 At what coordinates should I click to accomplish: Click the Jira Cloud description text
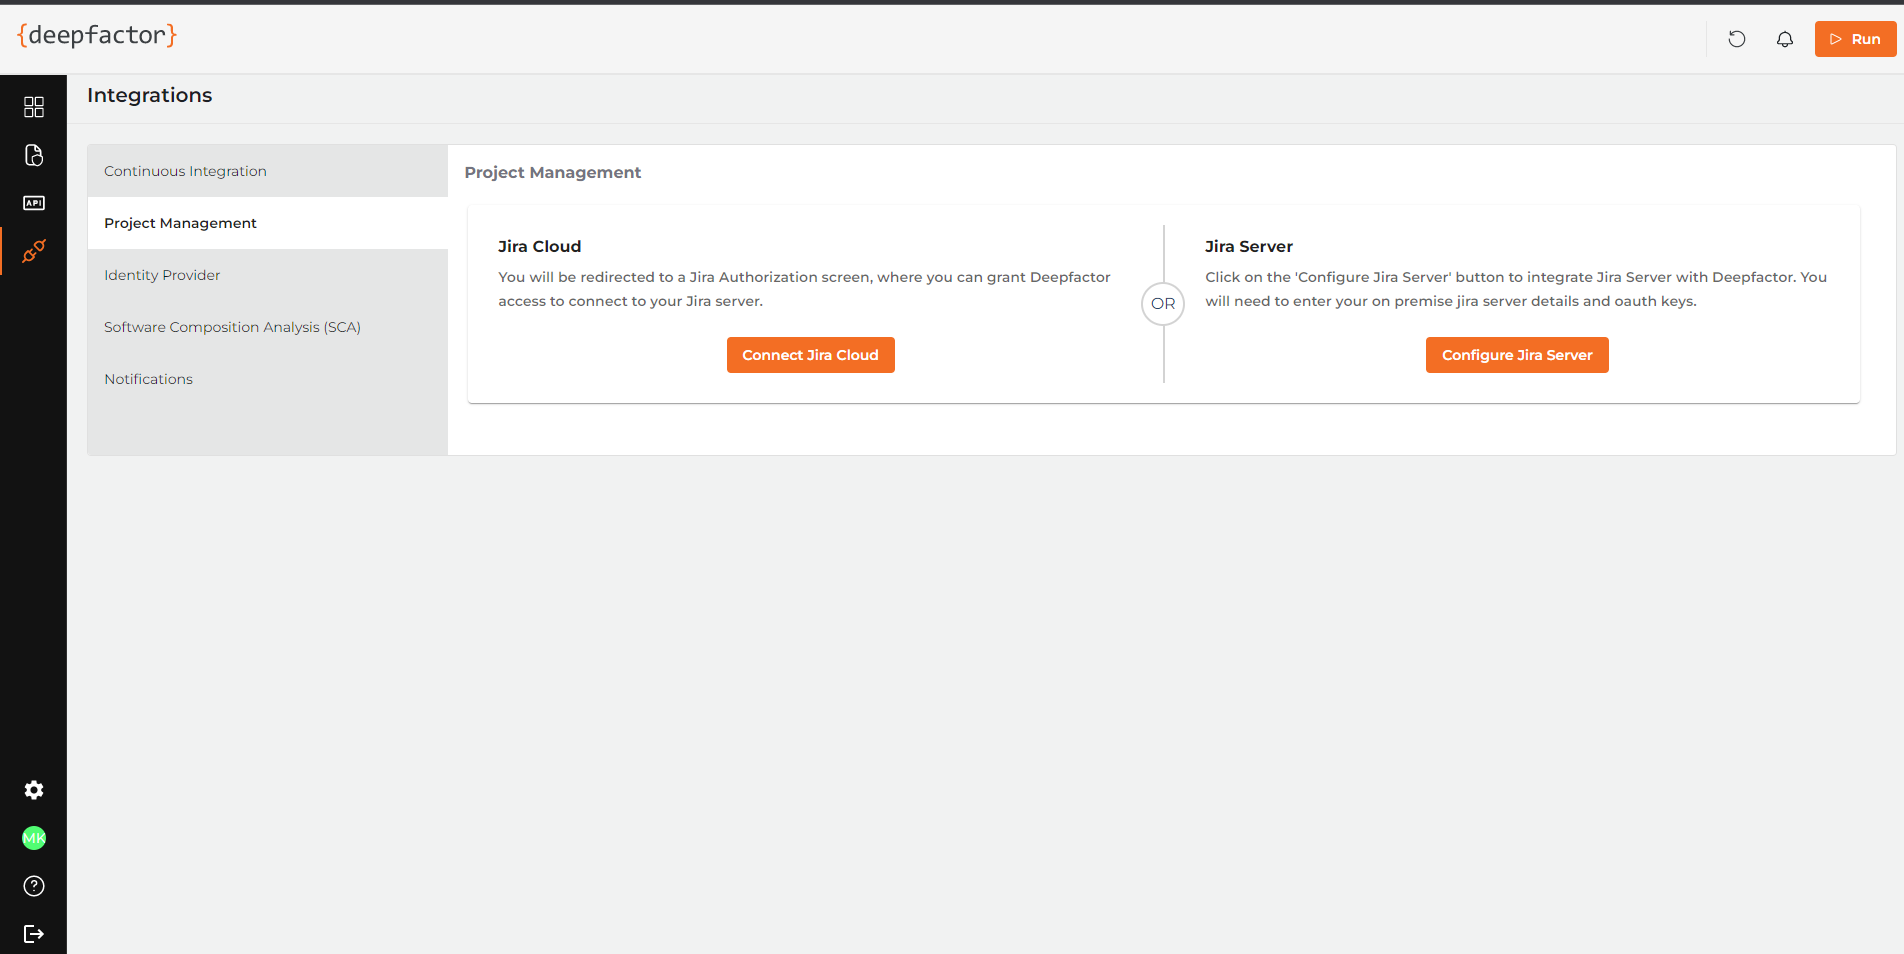tap(805, 289)
